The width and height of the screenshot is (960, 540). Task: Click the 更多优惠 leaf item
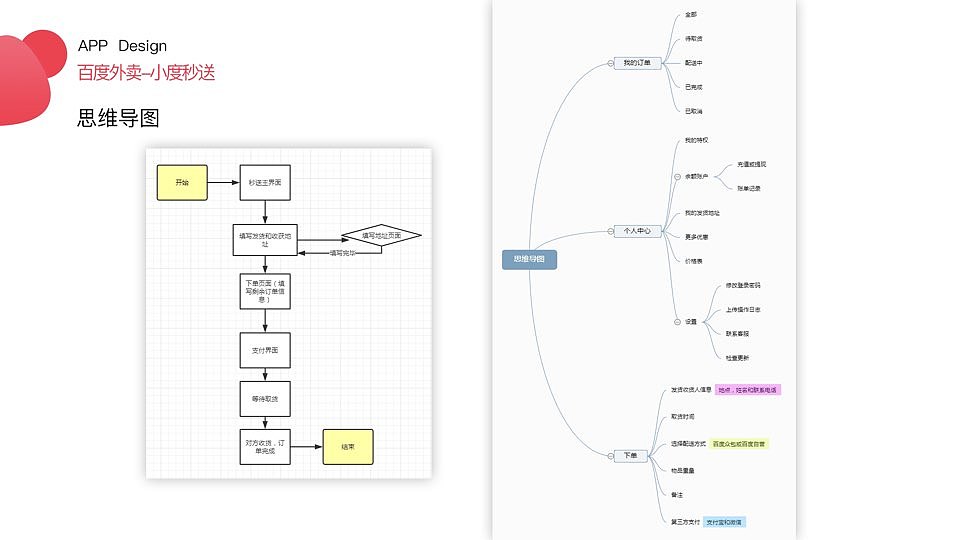tap(697, 237)
